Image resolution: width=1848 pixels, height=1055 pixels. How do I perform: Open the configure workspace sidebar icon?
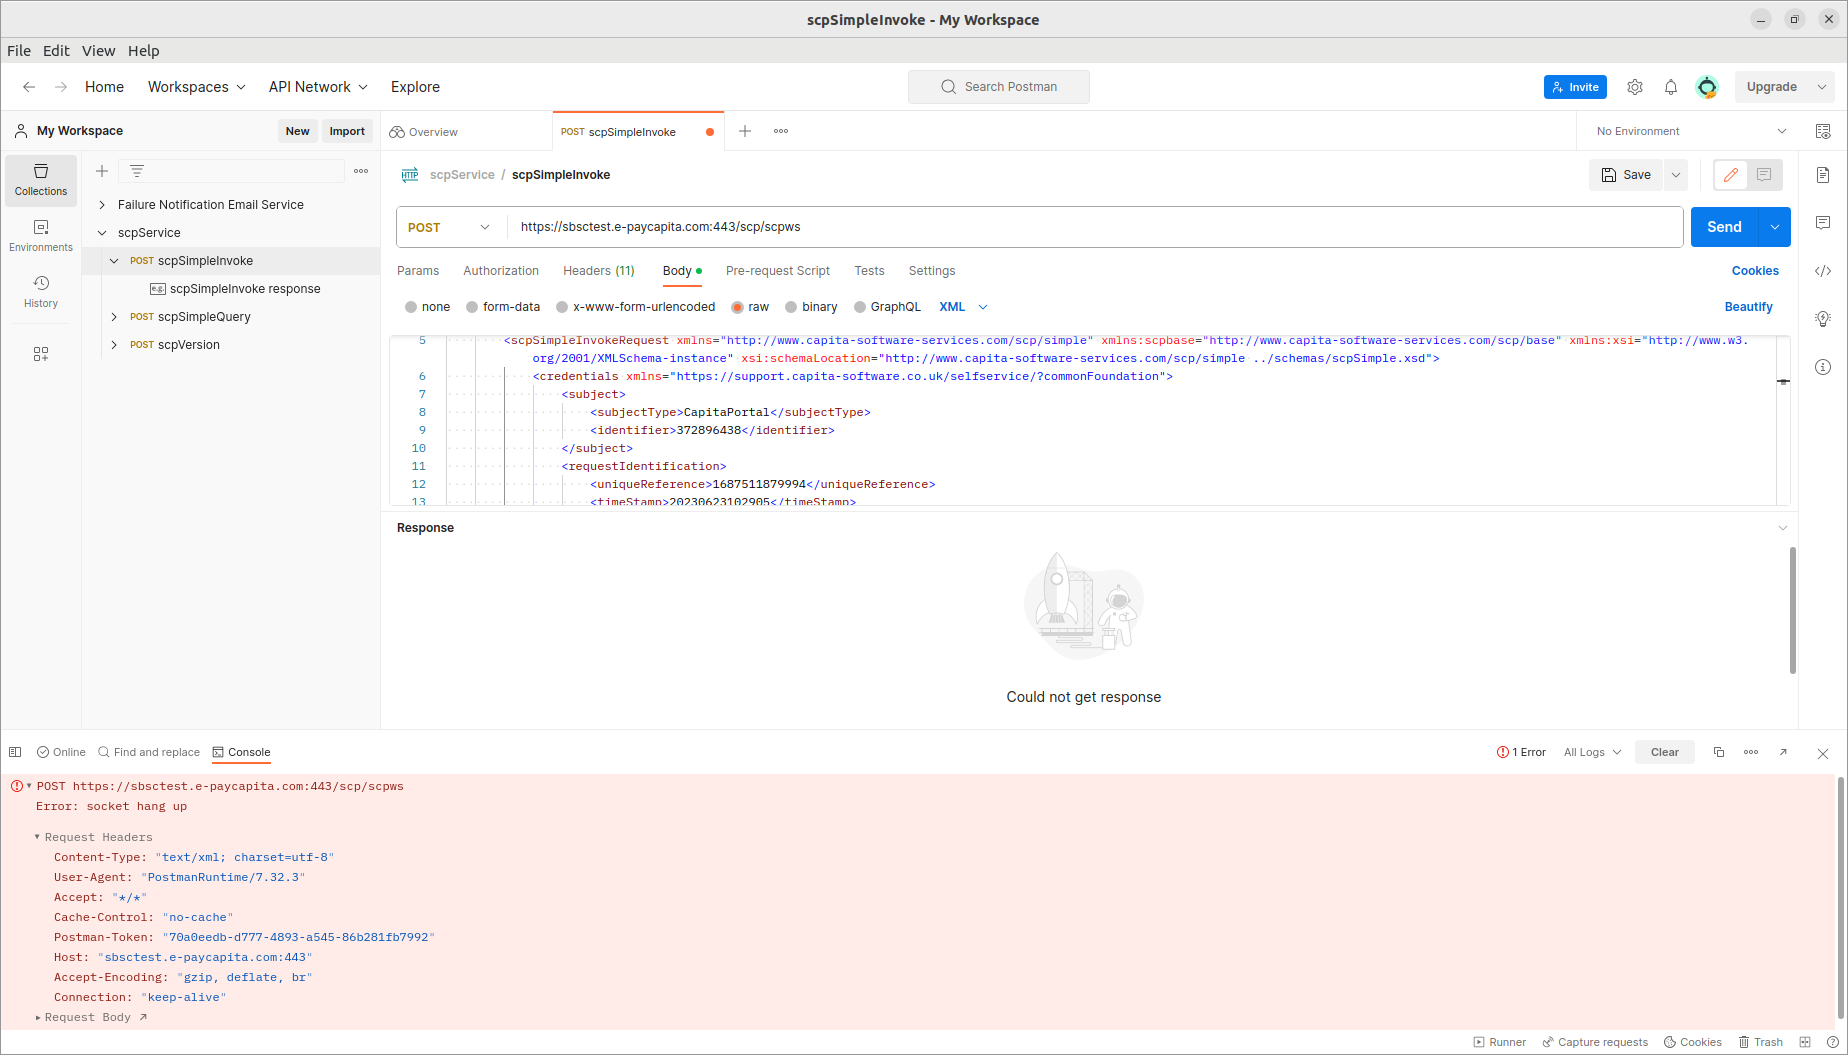pos(41,354)
